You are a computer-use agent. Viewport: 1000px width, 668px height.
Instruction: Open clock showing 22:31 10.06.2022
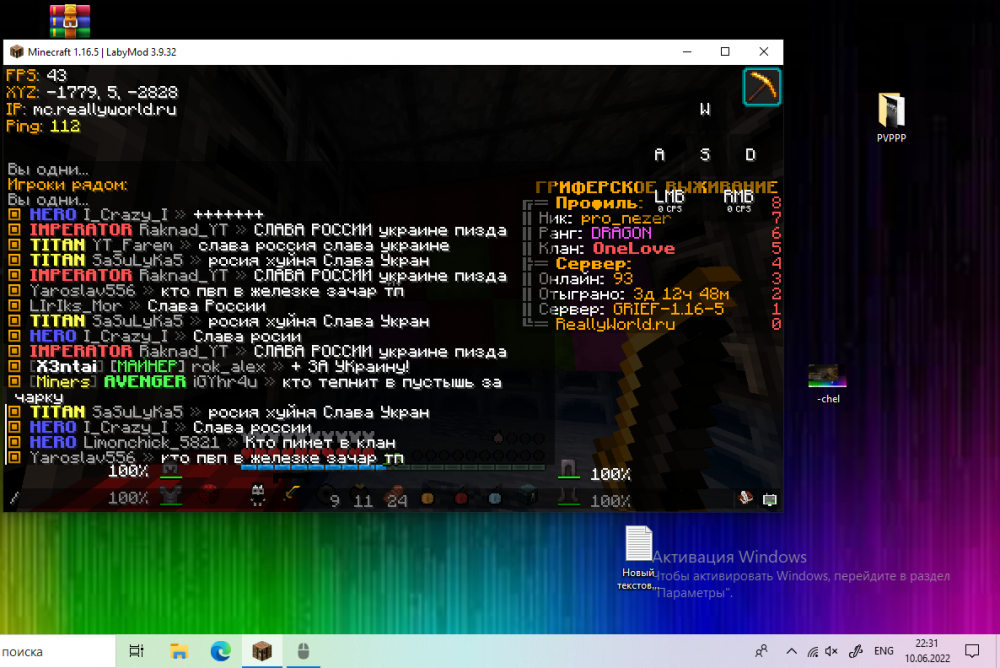(x=927, y=651)
